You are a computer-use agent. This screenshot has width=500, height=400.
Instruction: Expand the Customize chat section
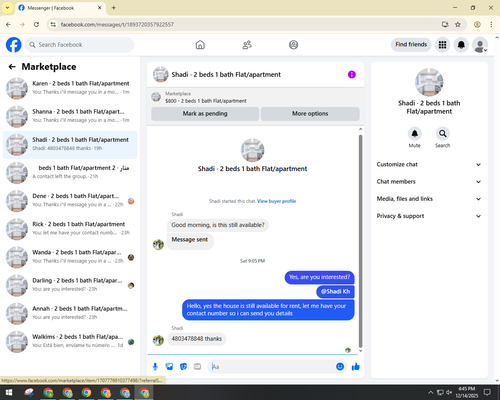(429, 164)
